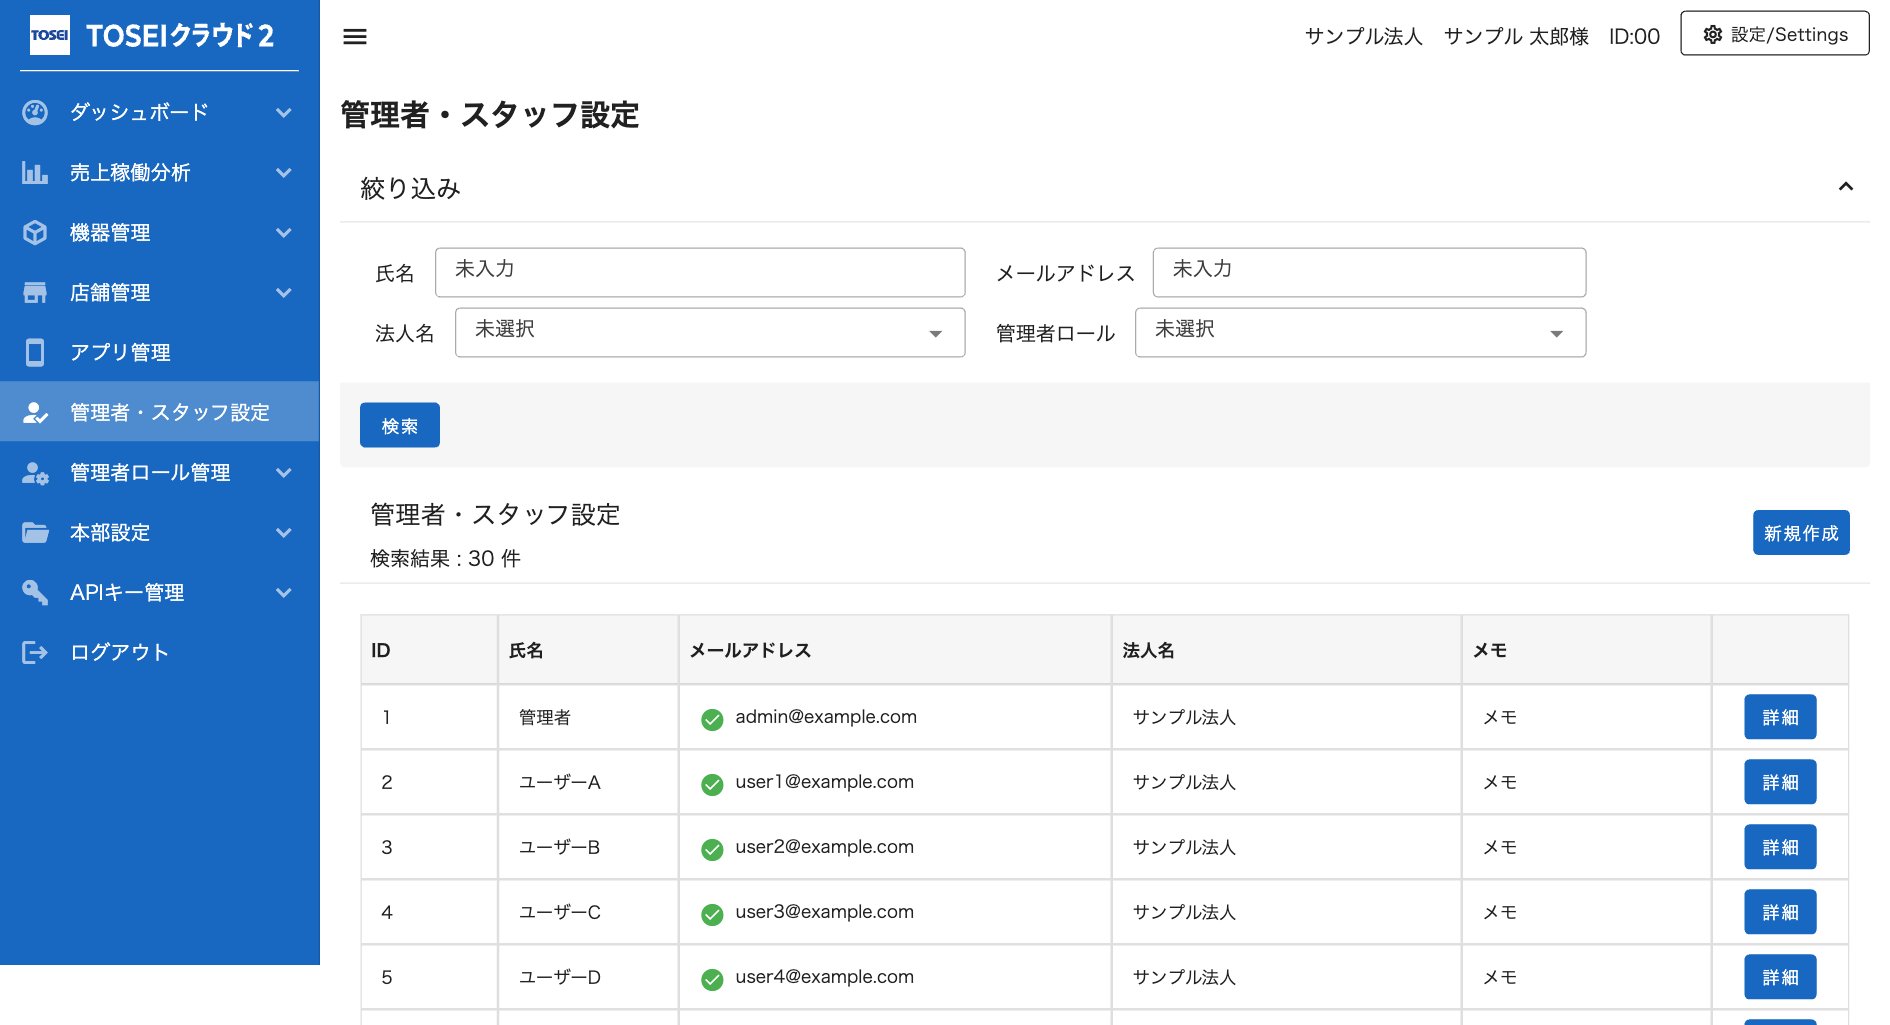Click the 管理者ロール管理 person-gear icon
The image size is (1890, 1025).
35,472
